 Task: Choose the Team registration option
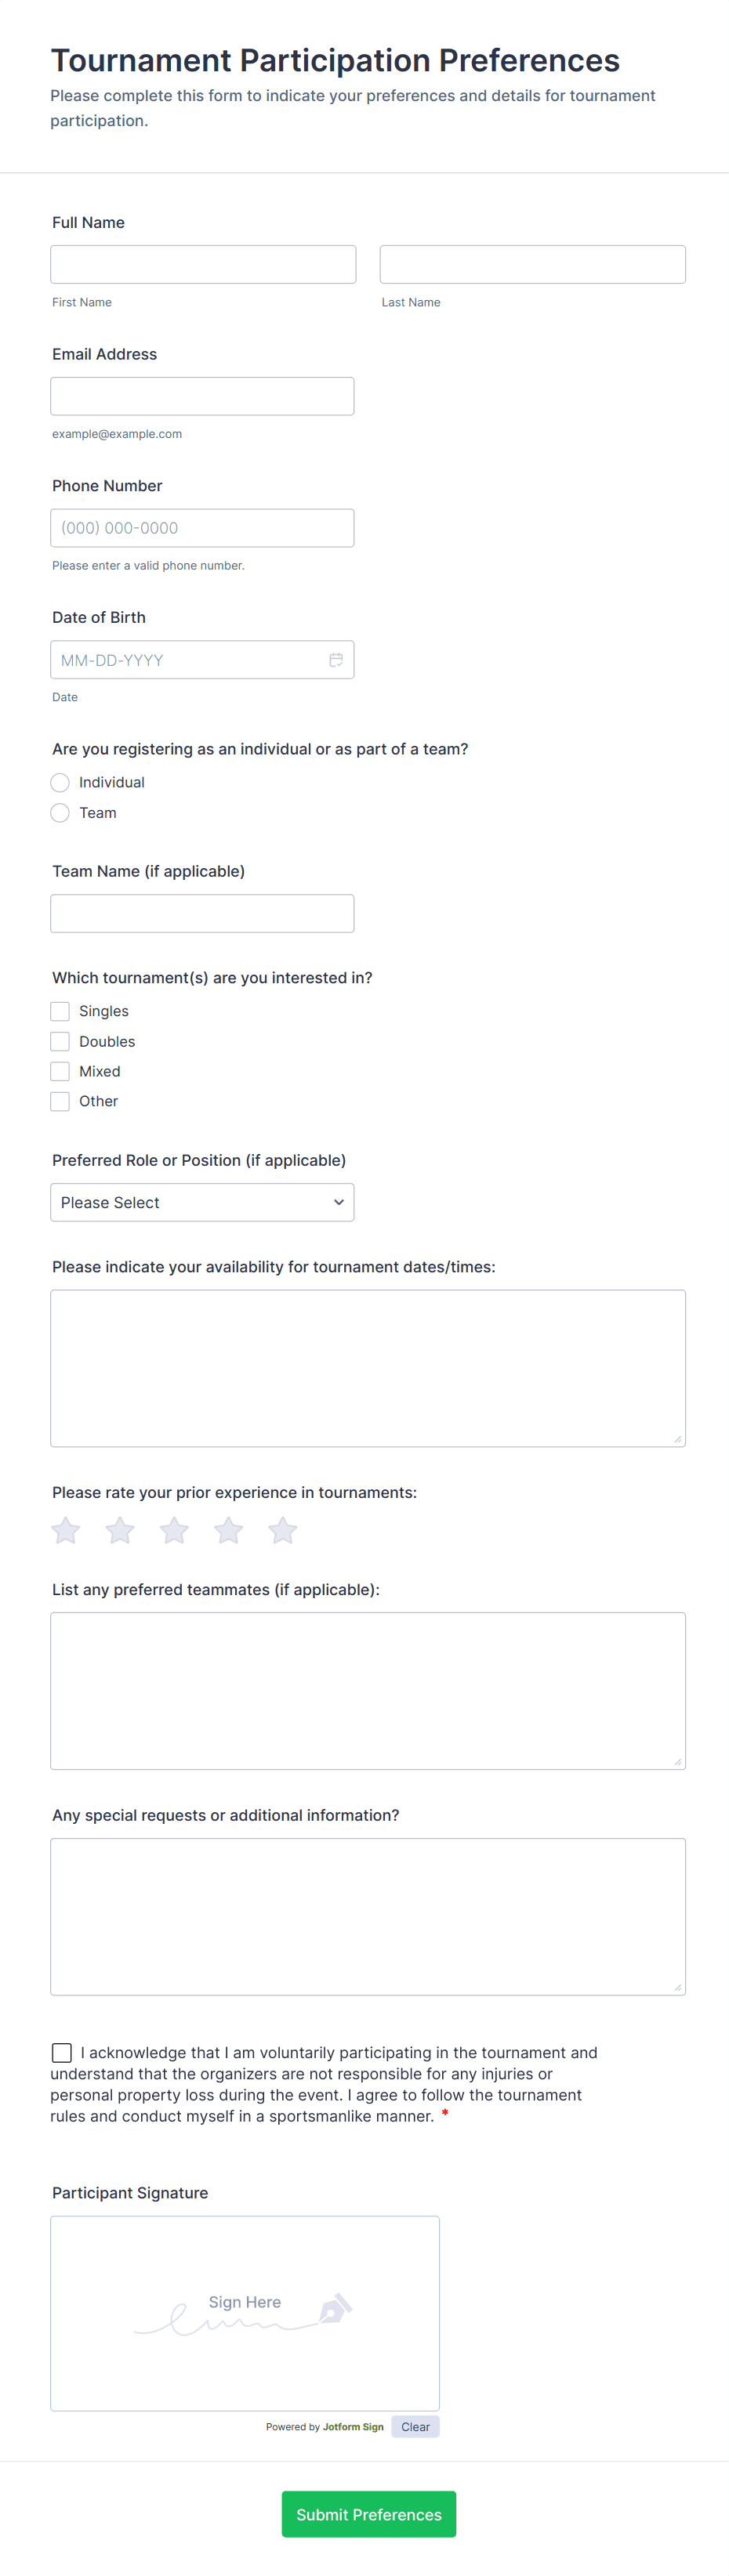click(60, 813)
